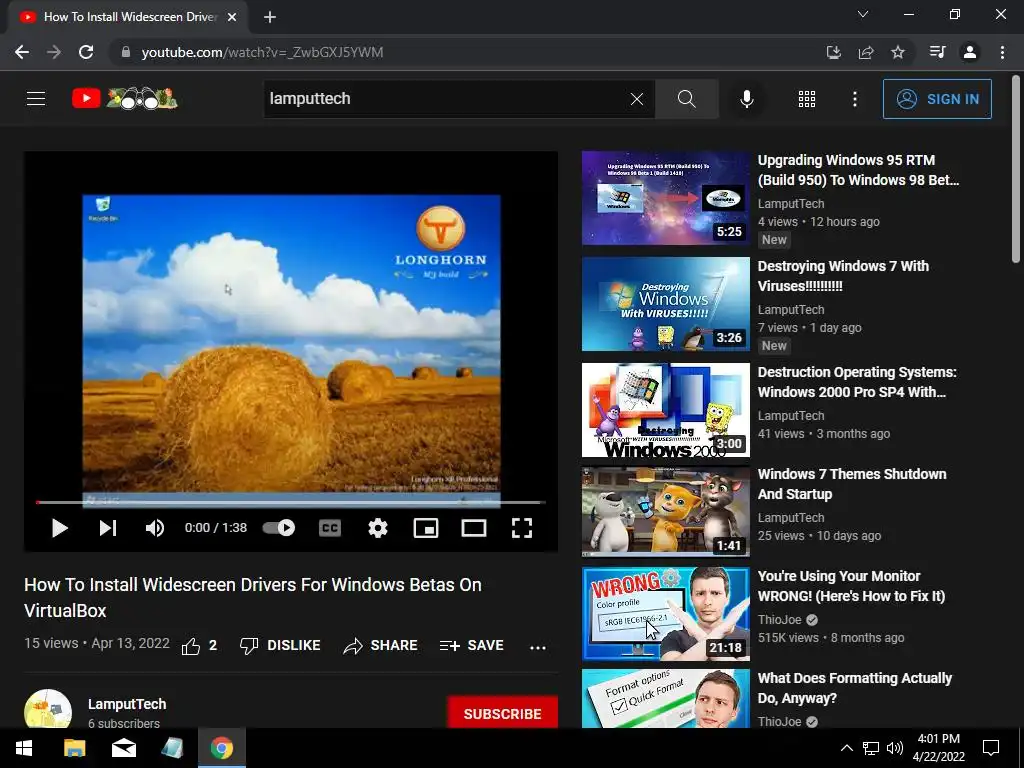Close the How To Install Widescreen tab
This screenshot has width=1024, height=768.
click(232, 17)
